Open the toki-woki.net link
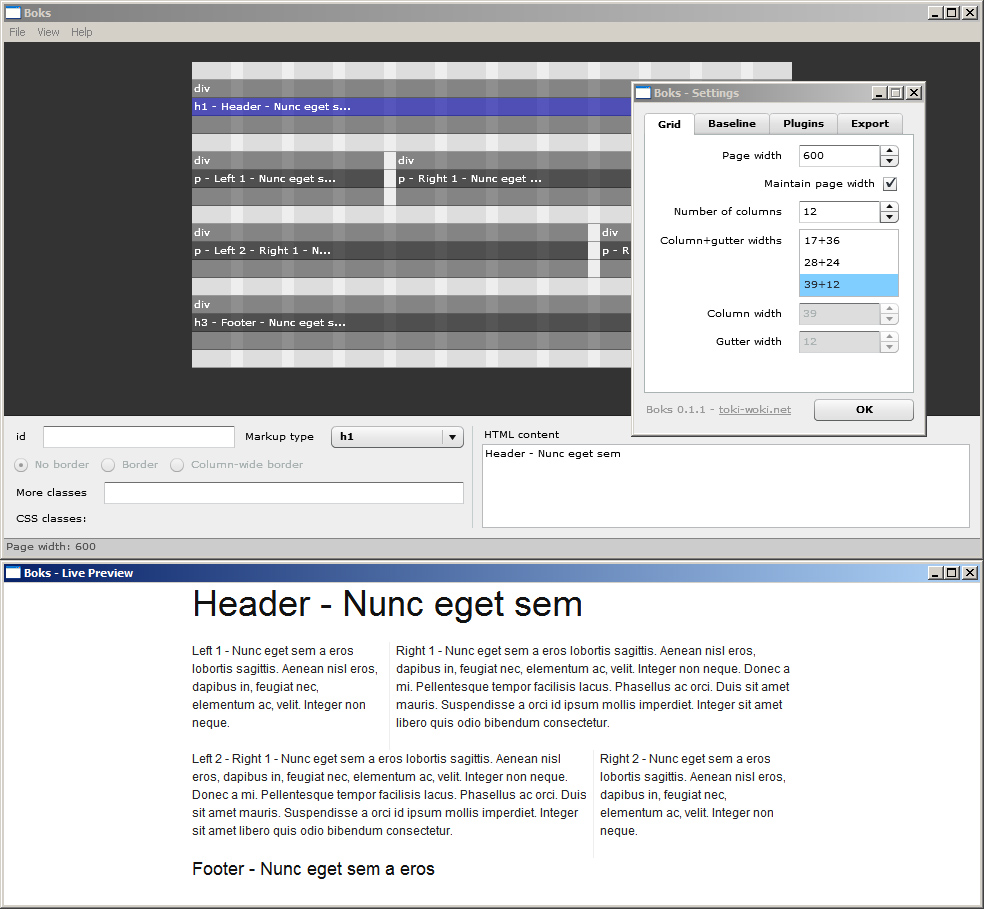984x909 pixels. [754, 410]
